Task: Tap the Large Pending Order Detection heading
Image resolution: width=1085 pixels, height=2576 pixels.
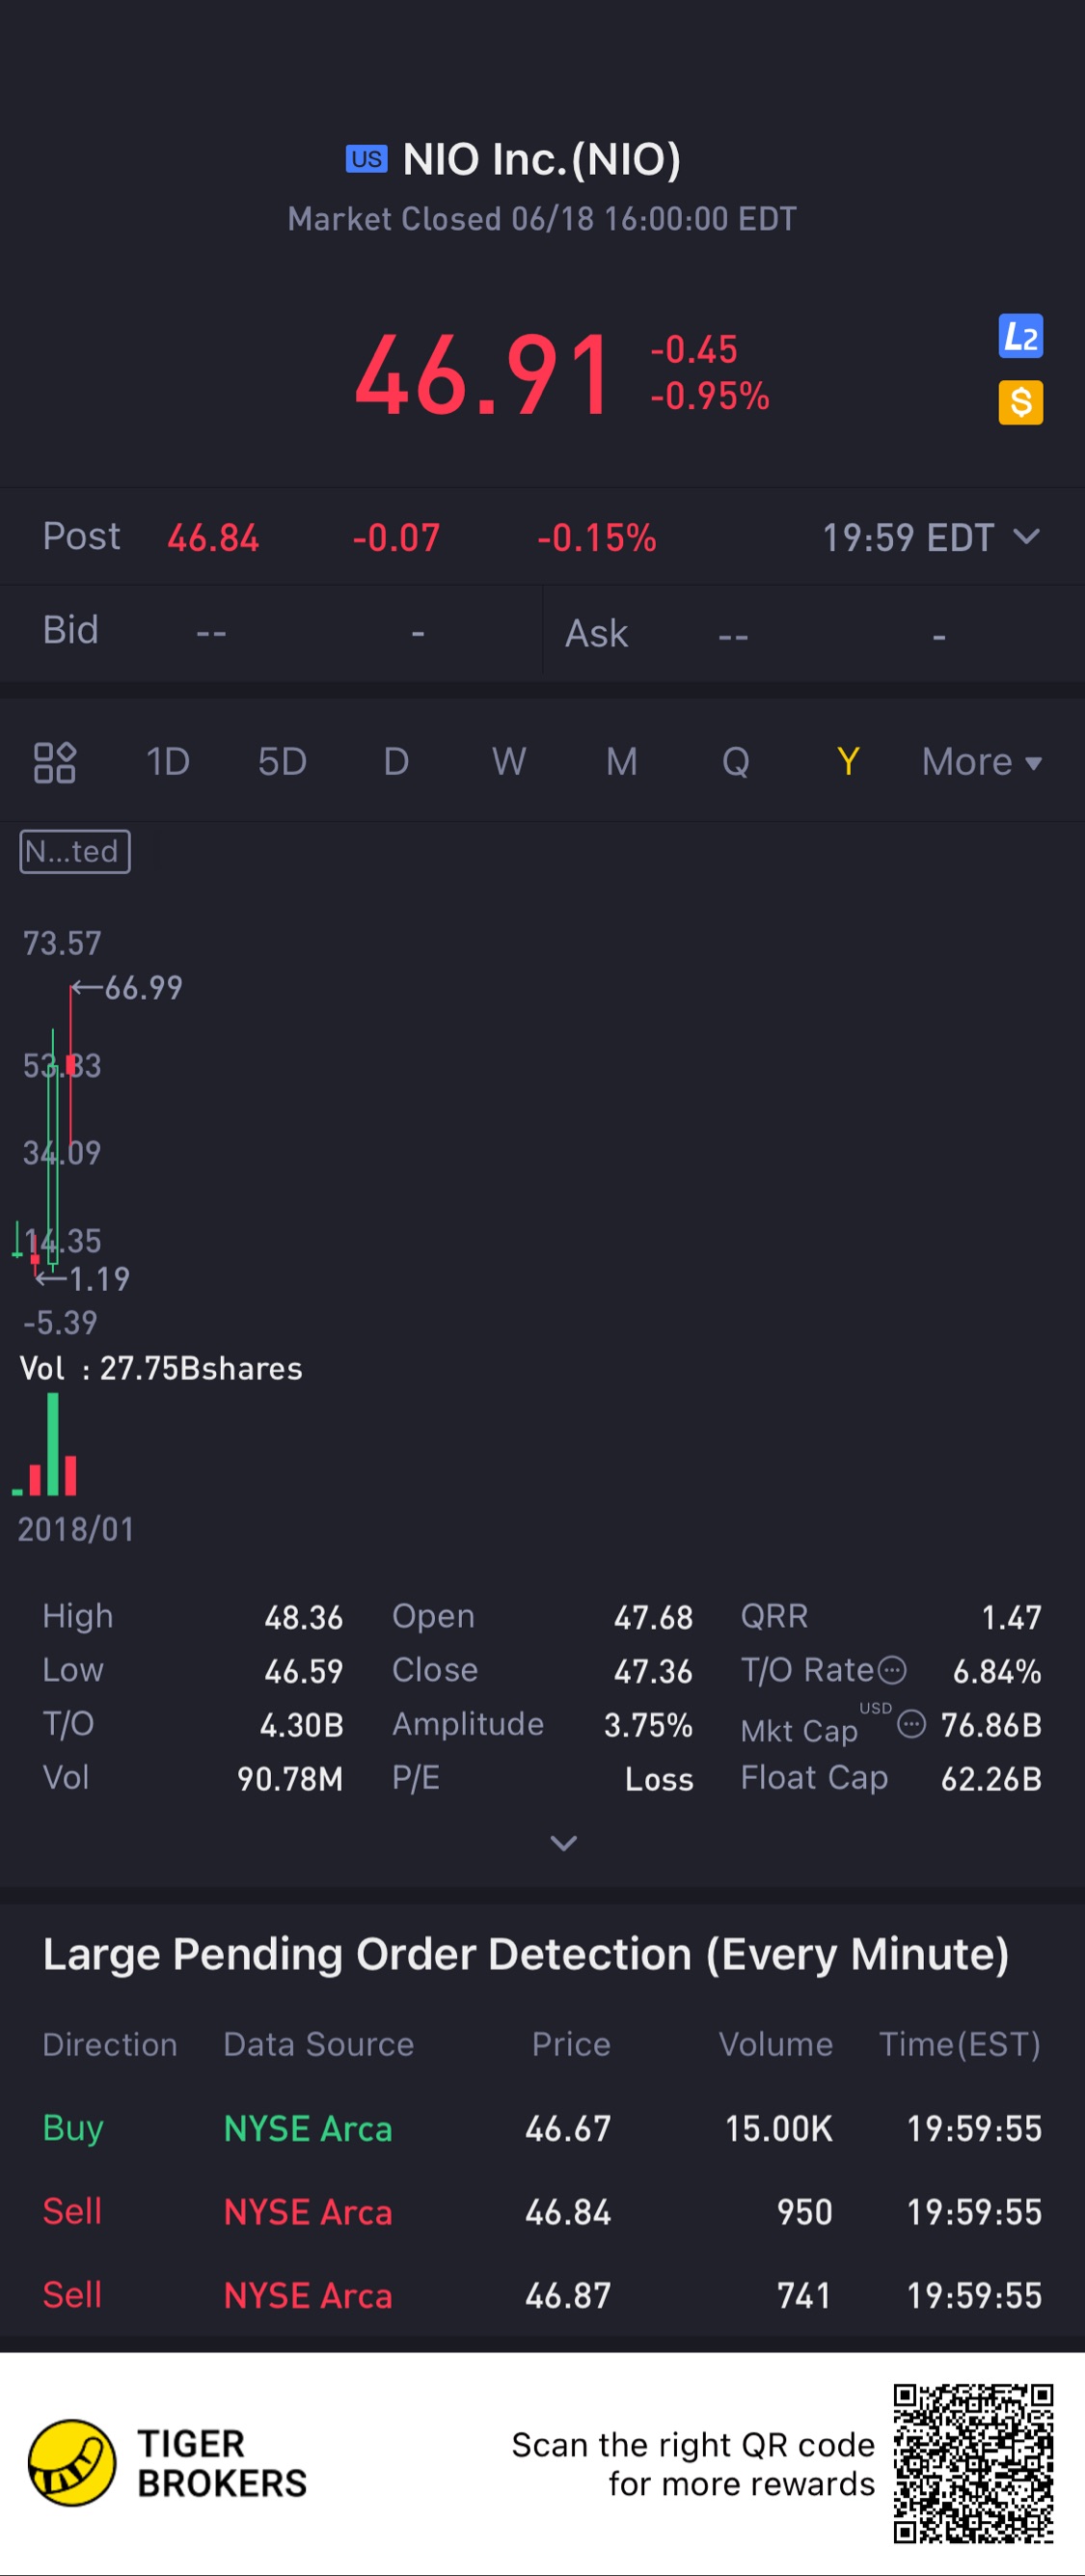Action: click(x=525, y=1954)
